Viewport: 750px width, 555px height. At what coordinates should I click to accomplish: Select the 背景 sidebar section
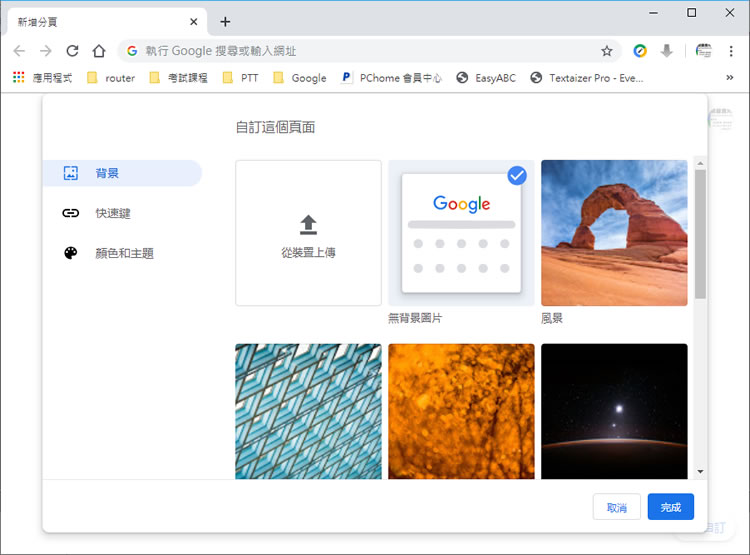coord(122,173)
